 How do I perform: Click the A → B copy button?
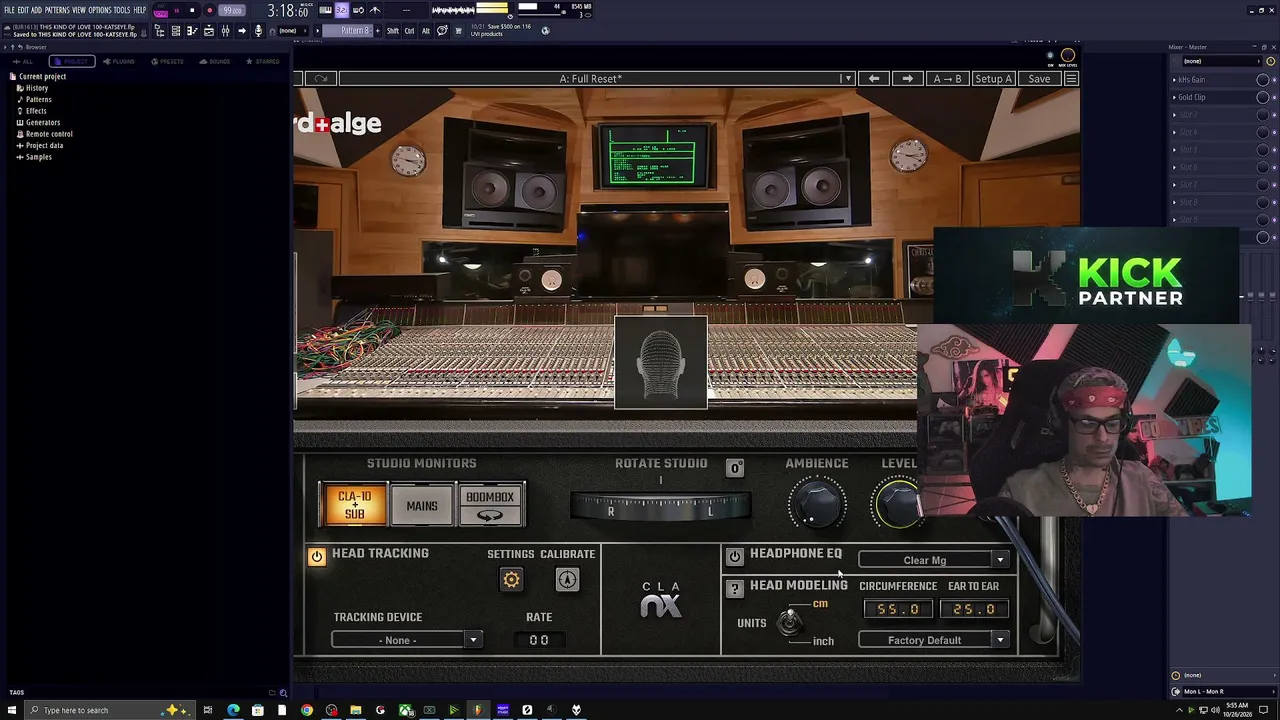coord(947,79)
